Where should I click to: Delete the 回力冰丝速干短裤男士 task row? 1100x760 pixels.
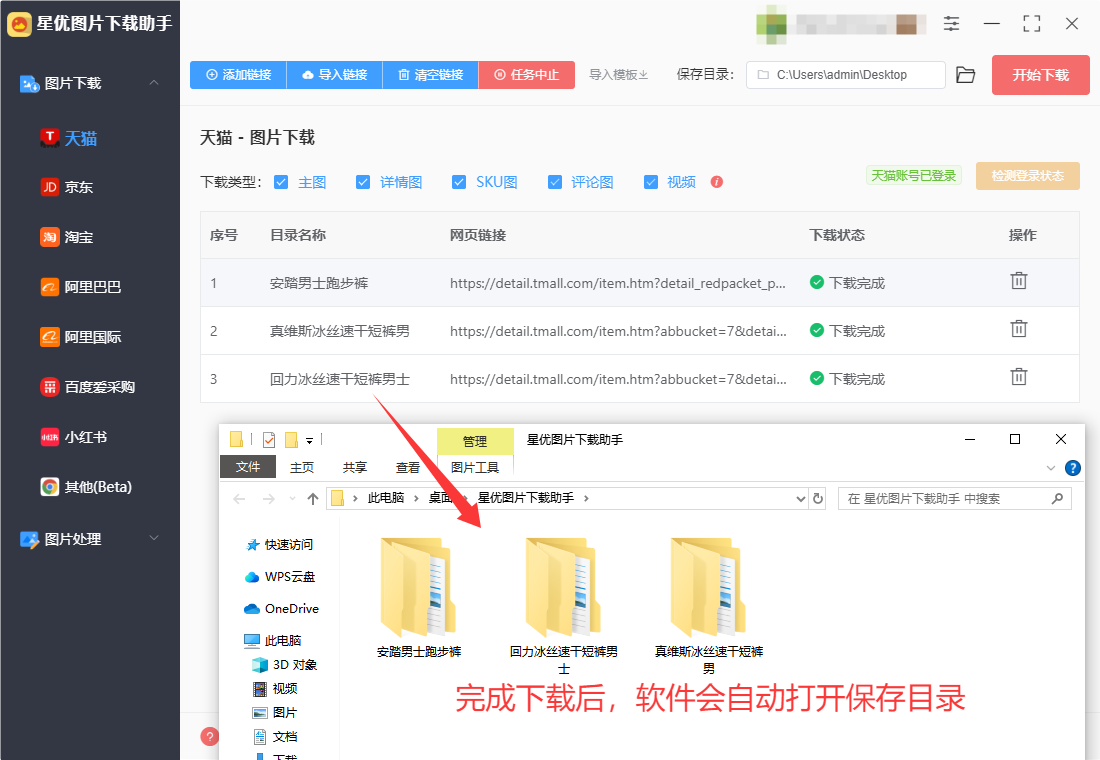[1019, 377]
